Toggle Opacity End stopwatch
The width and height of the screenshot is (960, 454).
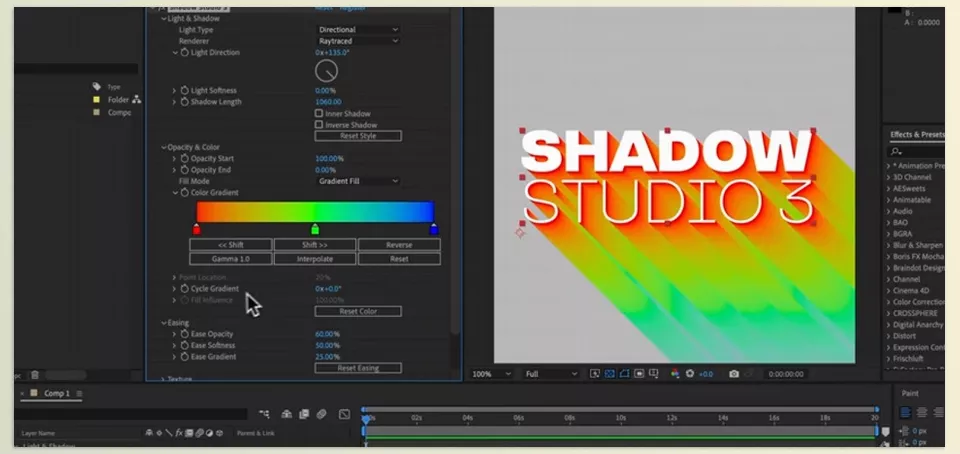pyautogui.click(x=184, y=170)
